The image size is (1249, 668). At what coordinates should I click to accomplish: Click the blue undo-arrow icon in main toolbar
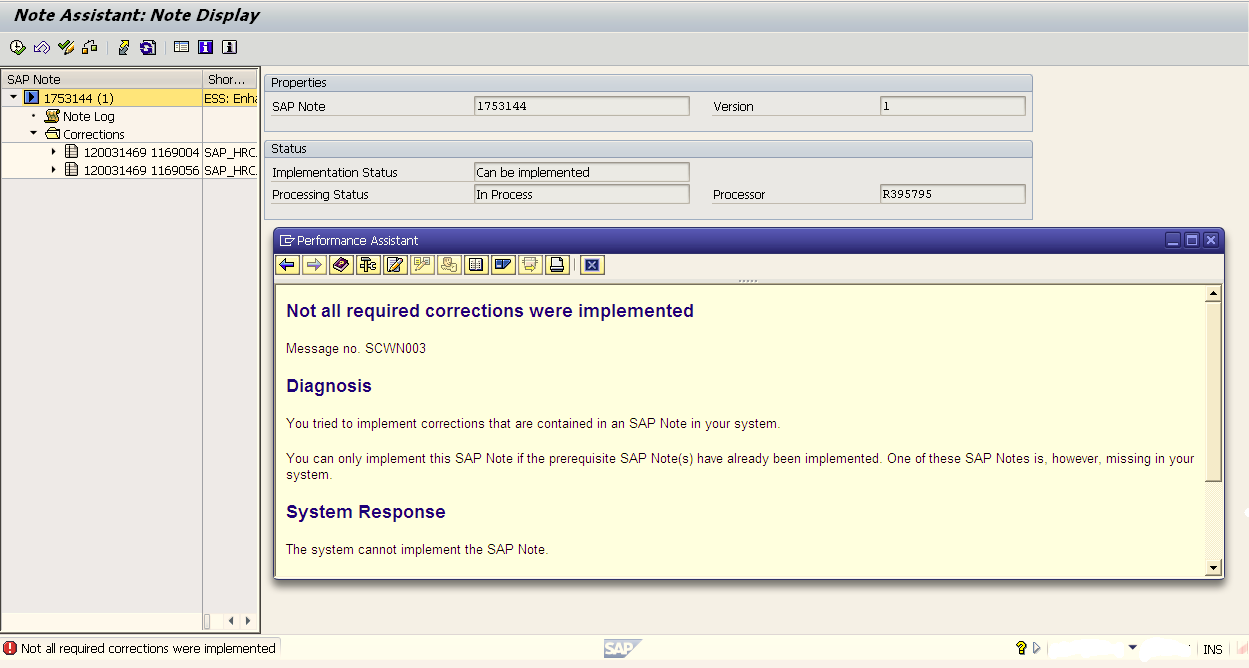click(x=42, y=47)
